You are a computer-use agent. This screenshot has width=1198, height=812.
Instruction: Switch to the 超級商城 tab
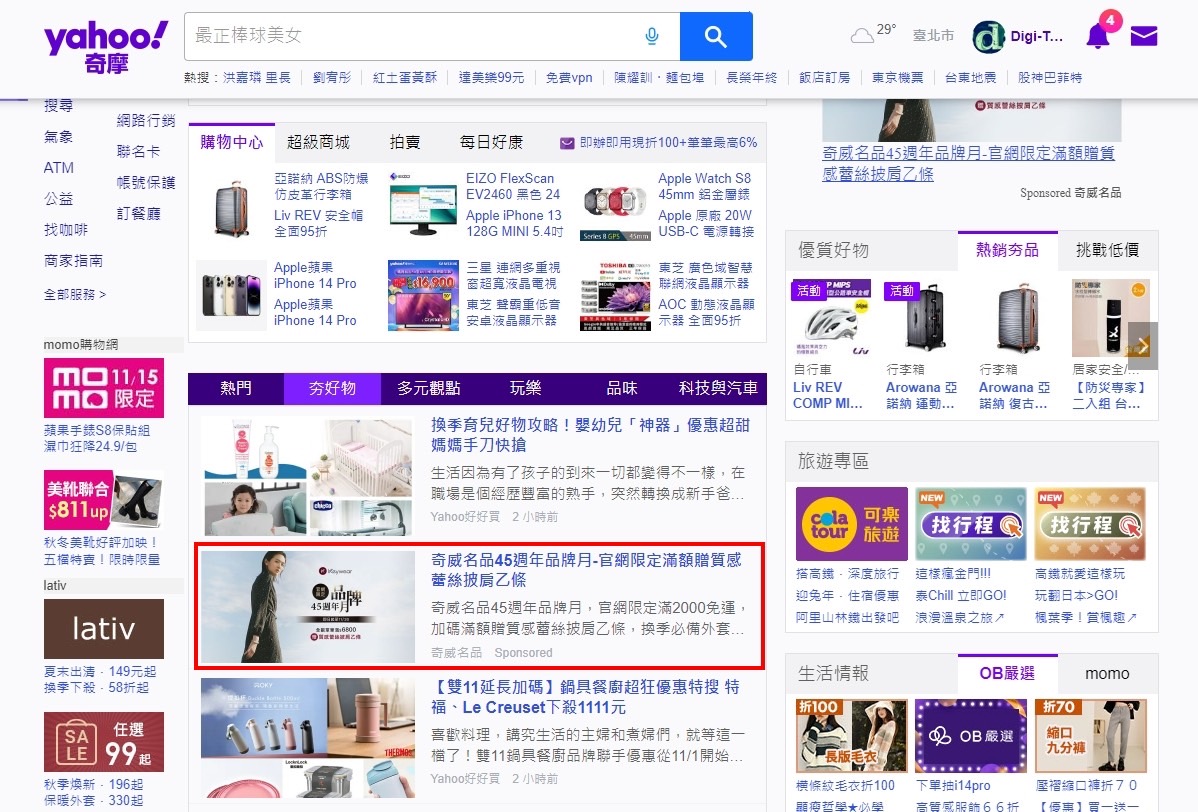coord(318,142)
